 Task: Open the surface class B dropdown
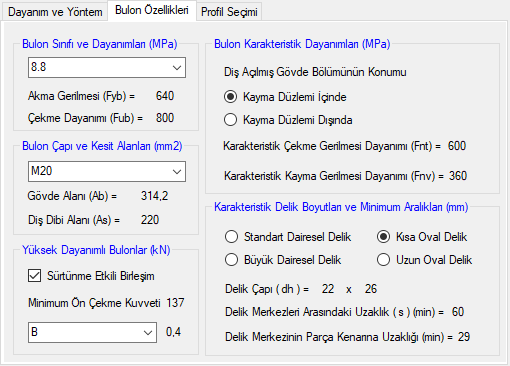92,332
